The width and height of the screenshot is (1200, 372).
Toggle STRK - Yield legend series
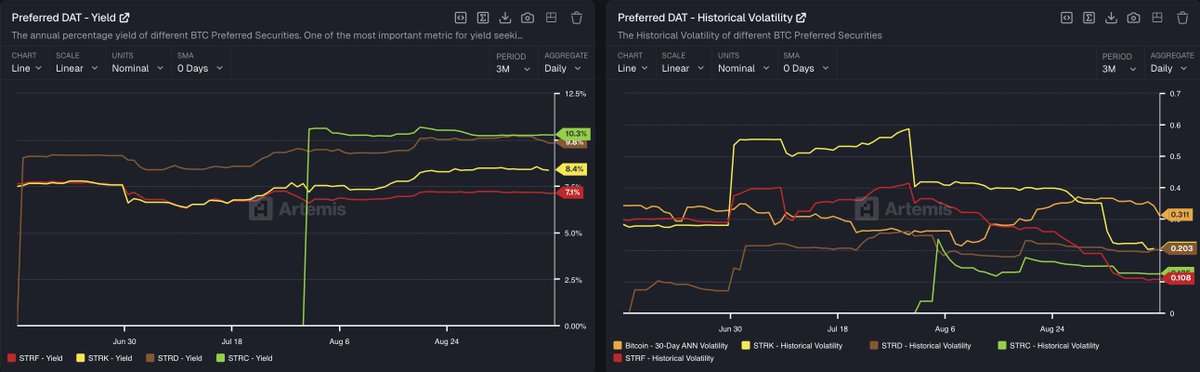pos(105,357)
